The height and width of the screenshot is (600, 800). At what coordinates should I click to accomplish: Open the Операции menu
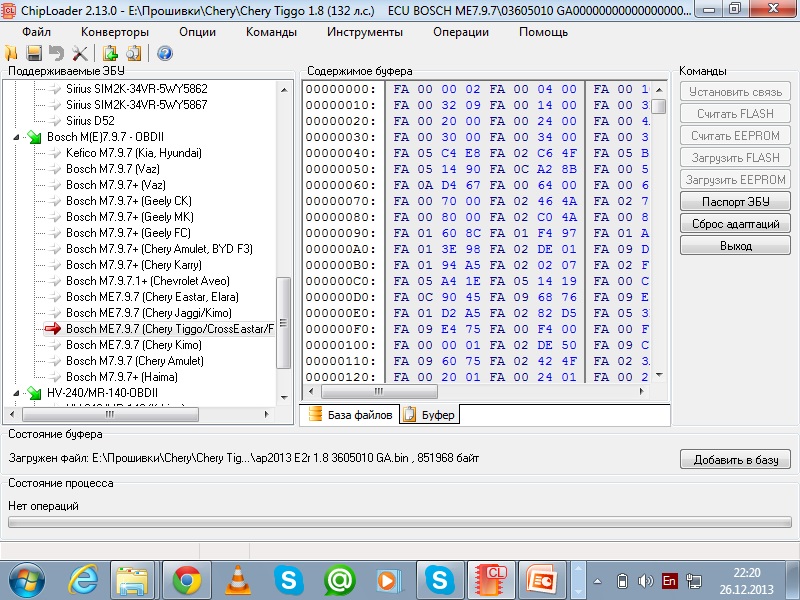coord(461,32)
